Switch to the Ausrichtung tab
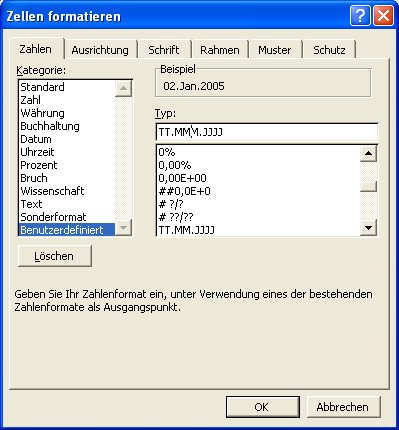Viewport: 399px width, 430px height. (x=100, y=50)
